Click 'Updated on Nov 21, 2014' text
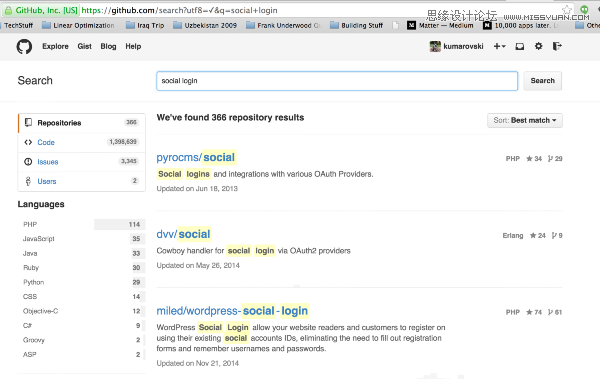 197,363
